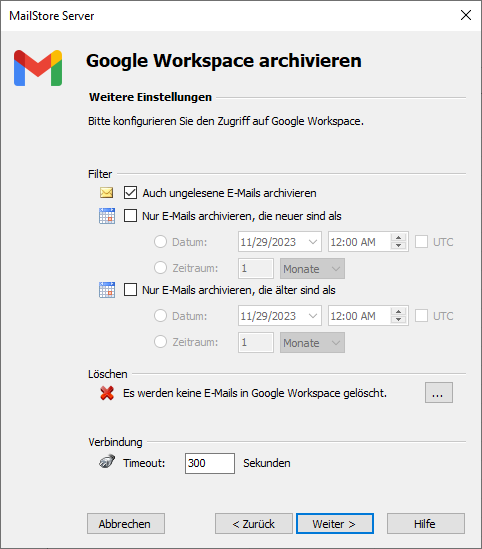The image size is (482, 549).
Task: Click the Gmail logo icon
Action: point(38,68)
